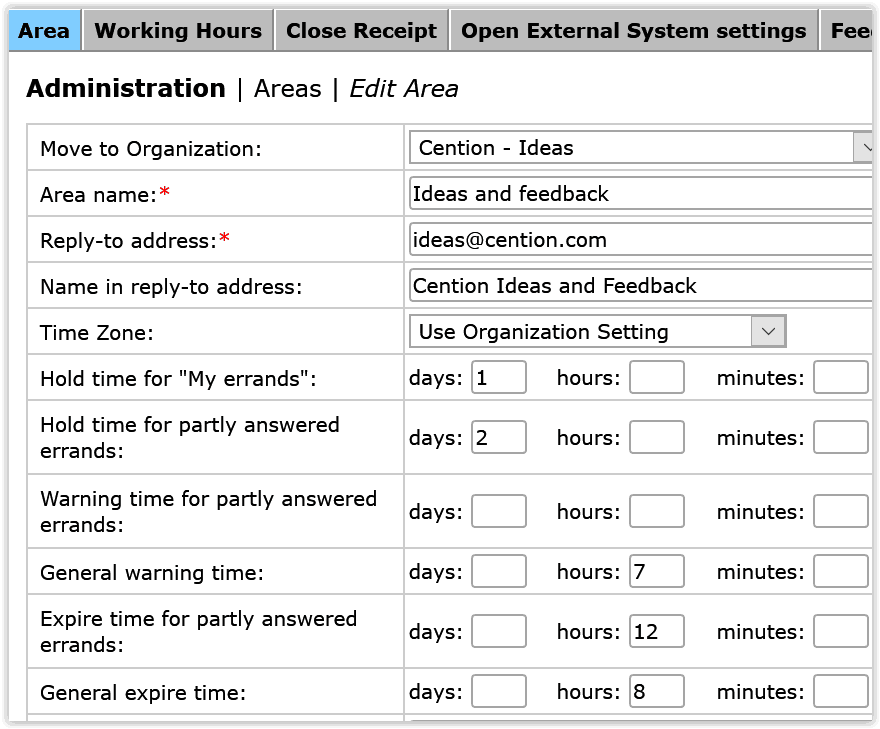
Task: Focus the Name in reply-to address field
Action: click(x=640, y=286)
